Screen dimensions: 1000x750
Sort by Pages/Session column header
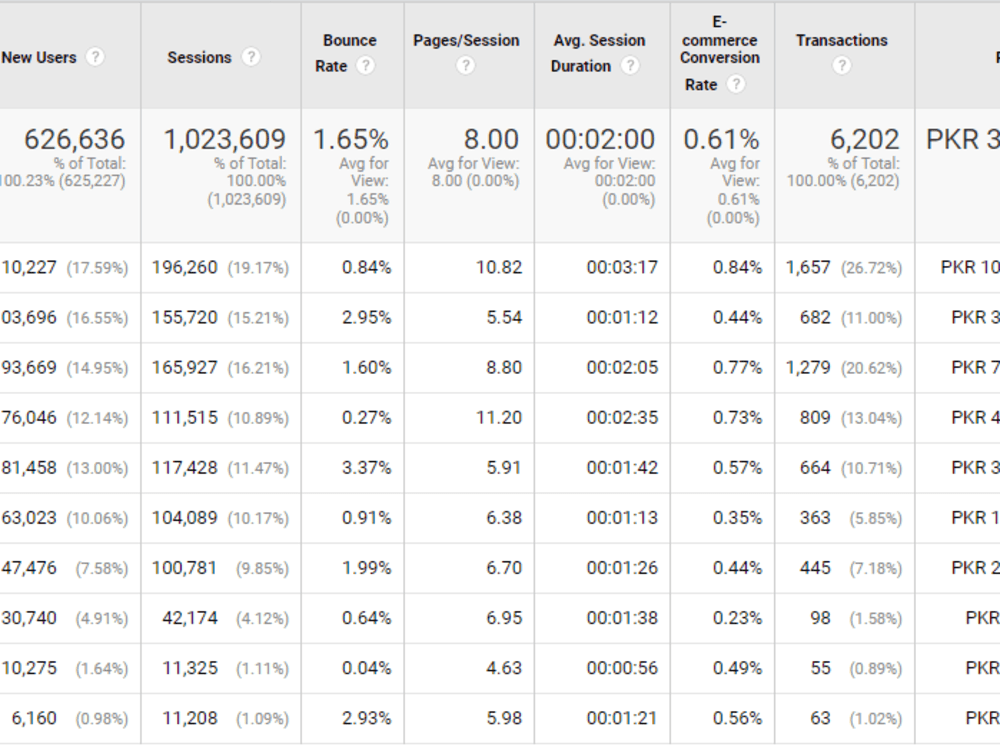(x=466, y=41)
